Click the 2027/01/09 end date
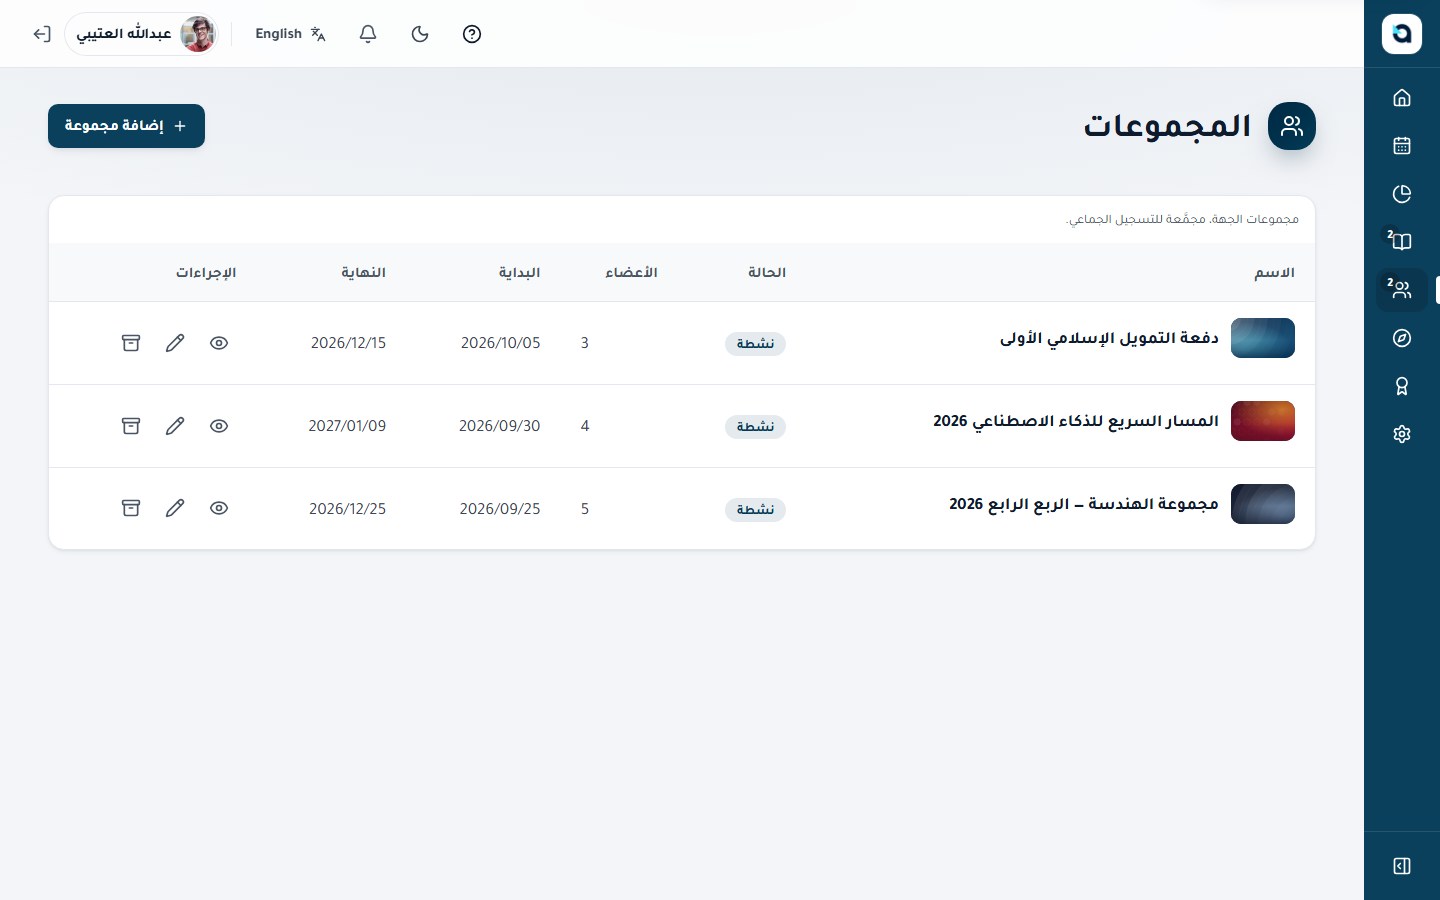Image resolution: width=1440 pixels, height=900 pixels. coord(347,426)
